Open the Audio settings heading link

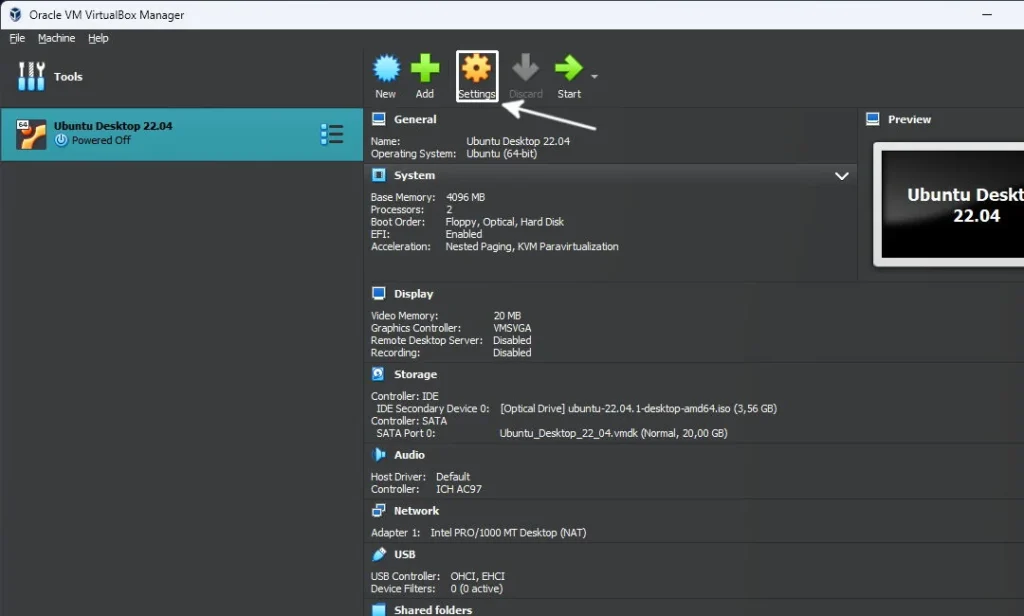click(409, 455)
